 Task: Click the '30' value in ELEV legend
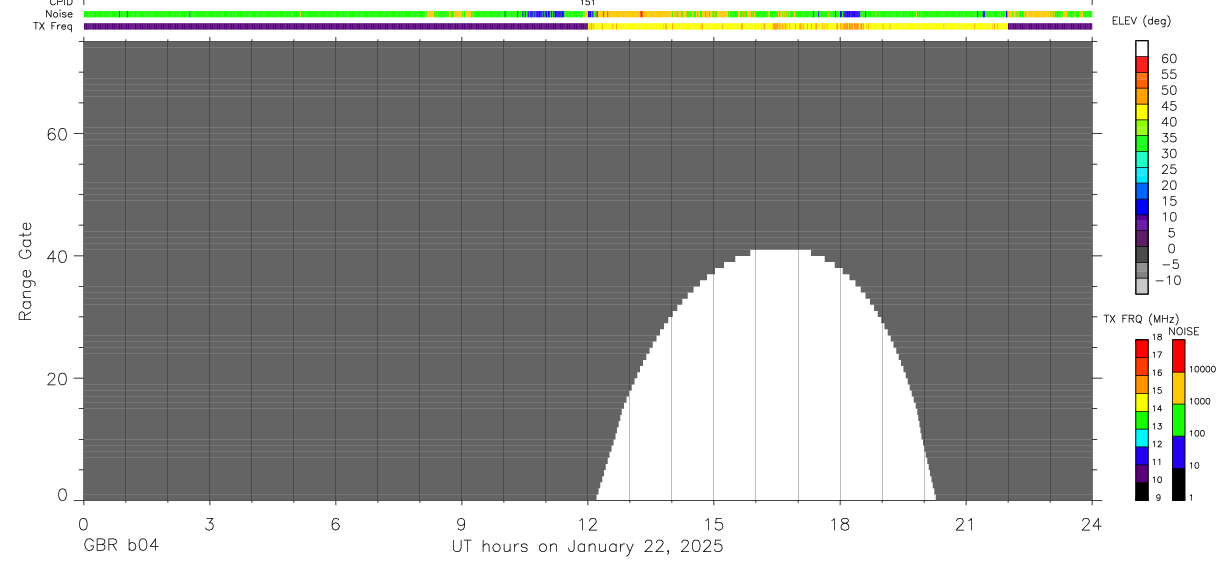tap(1168, 153)
